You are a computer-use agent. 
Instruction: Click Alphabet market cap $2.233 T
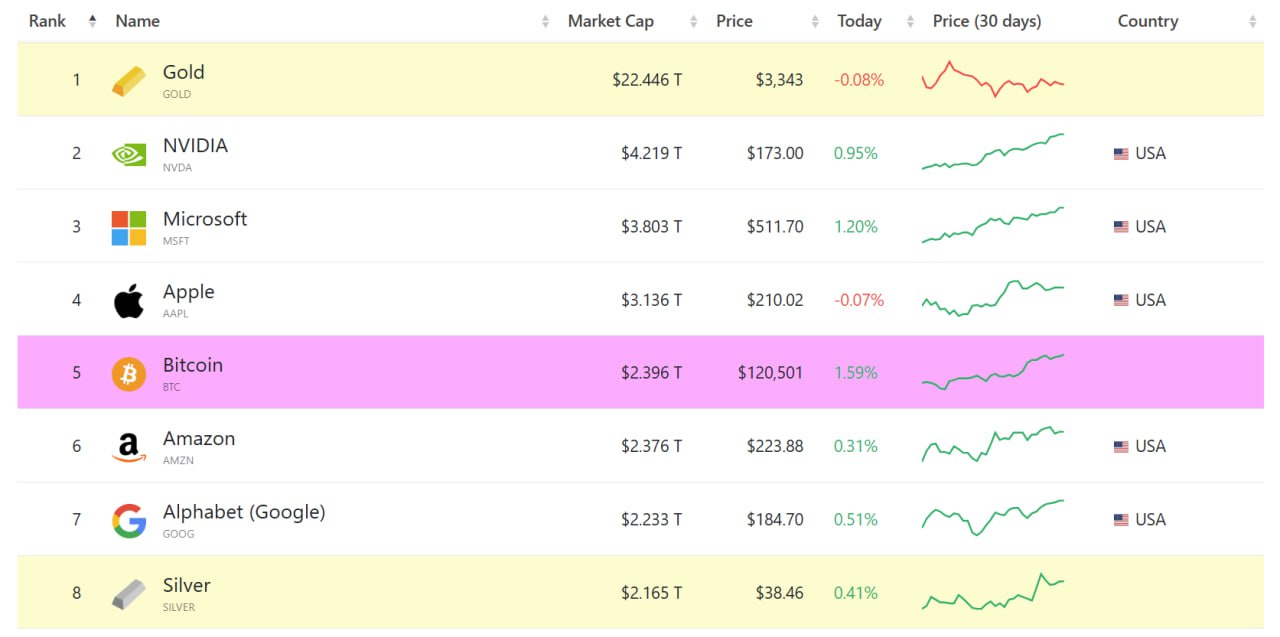(x=651, y=520)
